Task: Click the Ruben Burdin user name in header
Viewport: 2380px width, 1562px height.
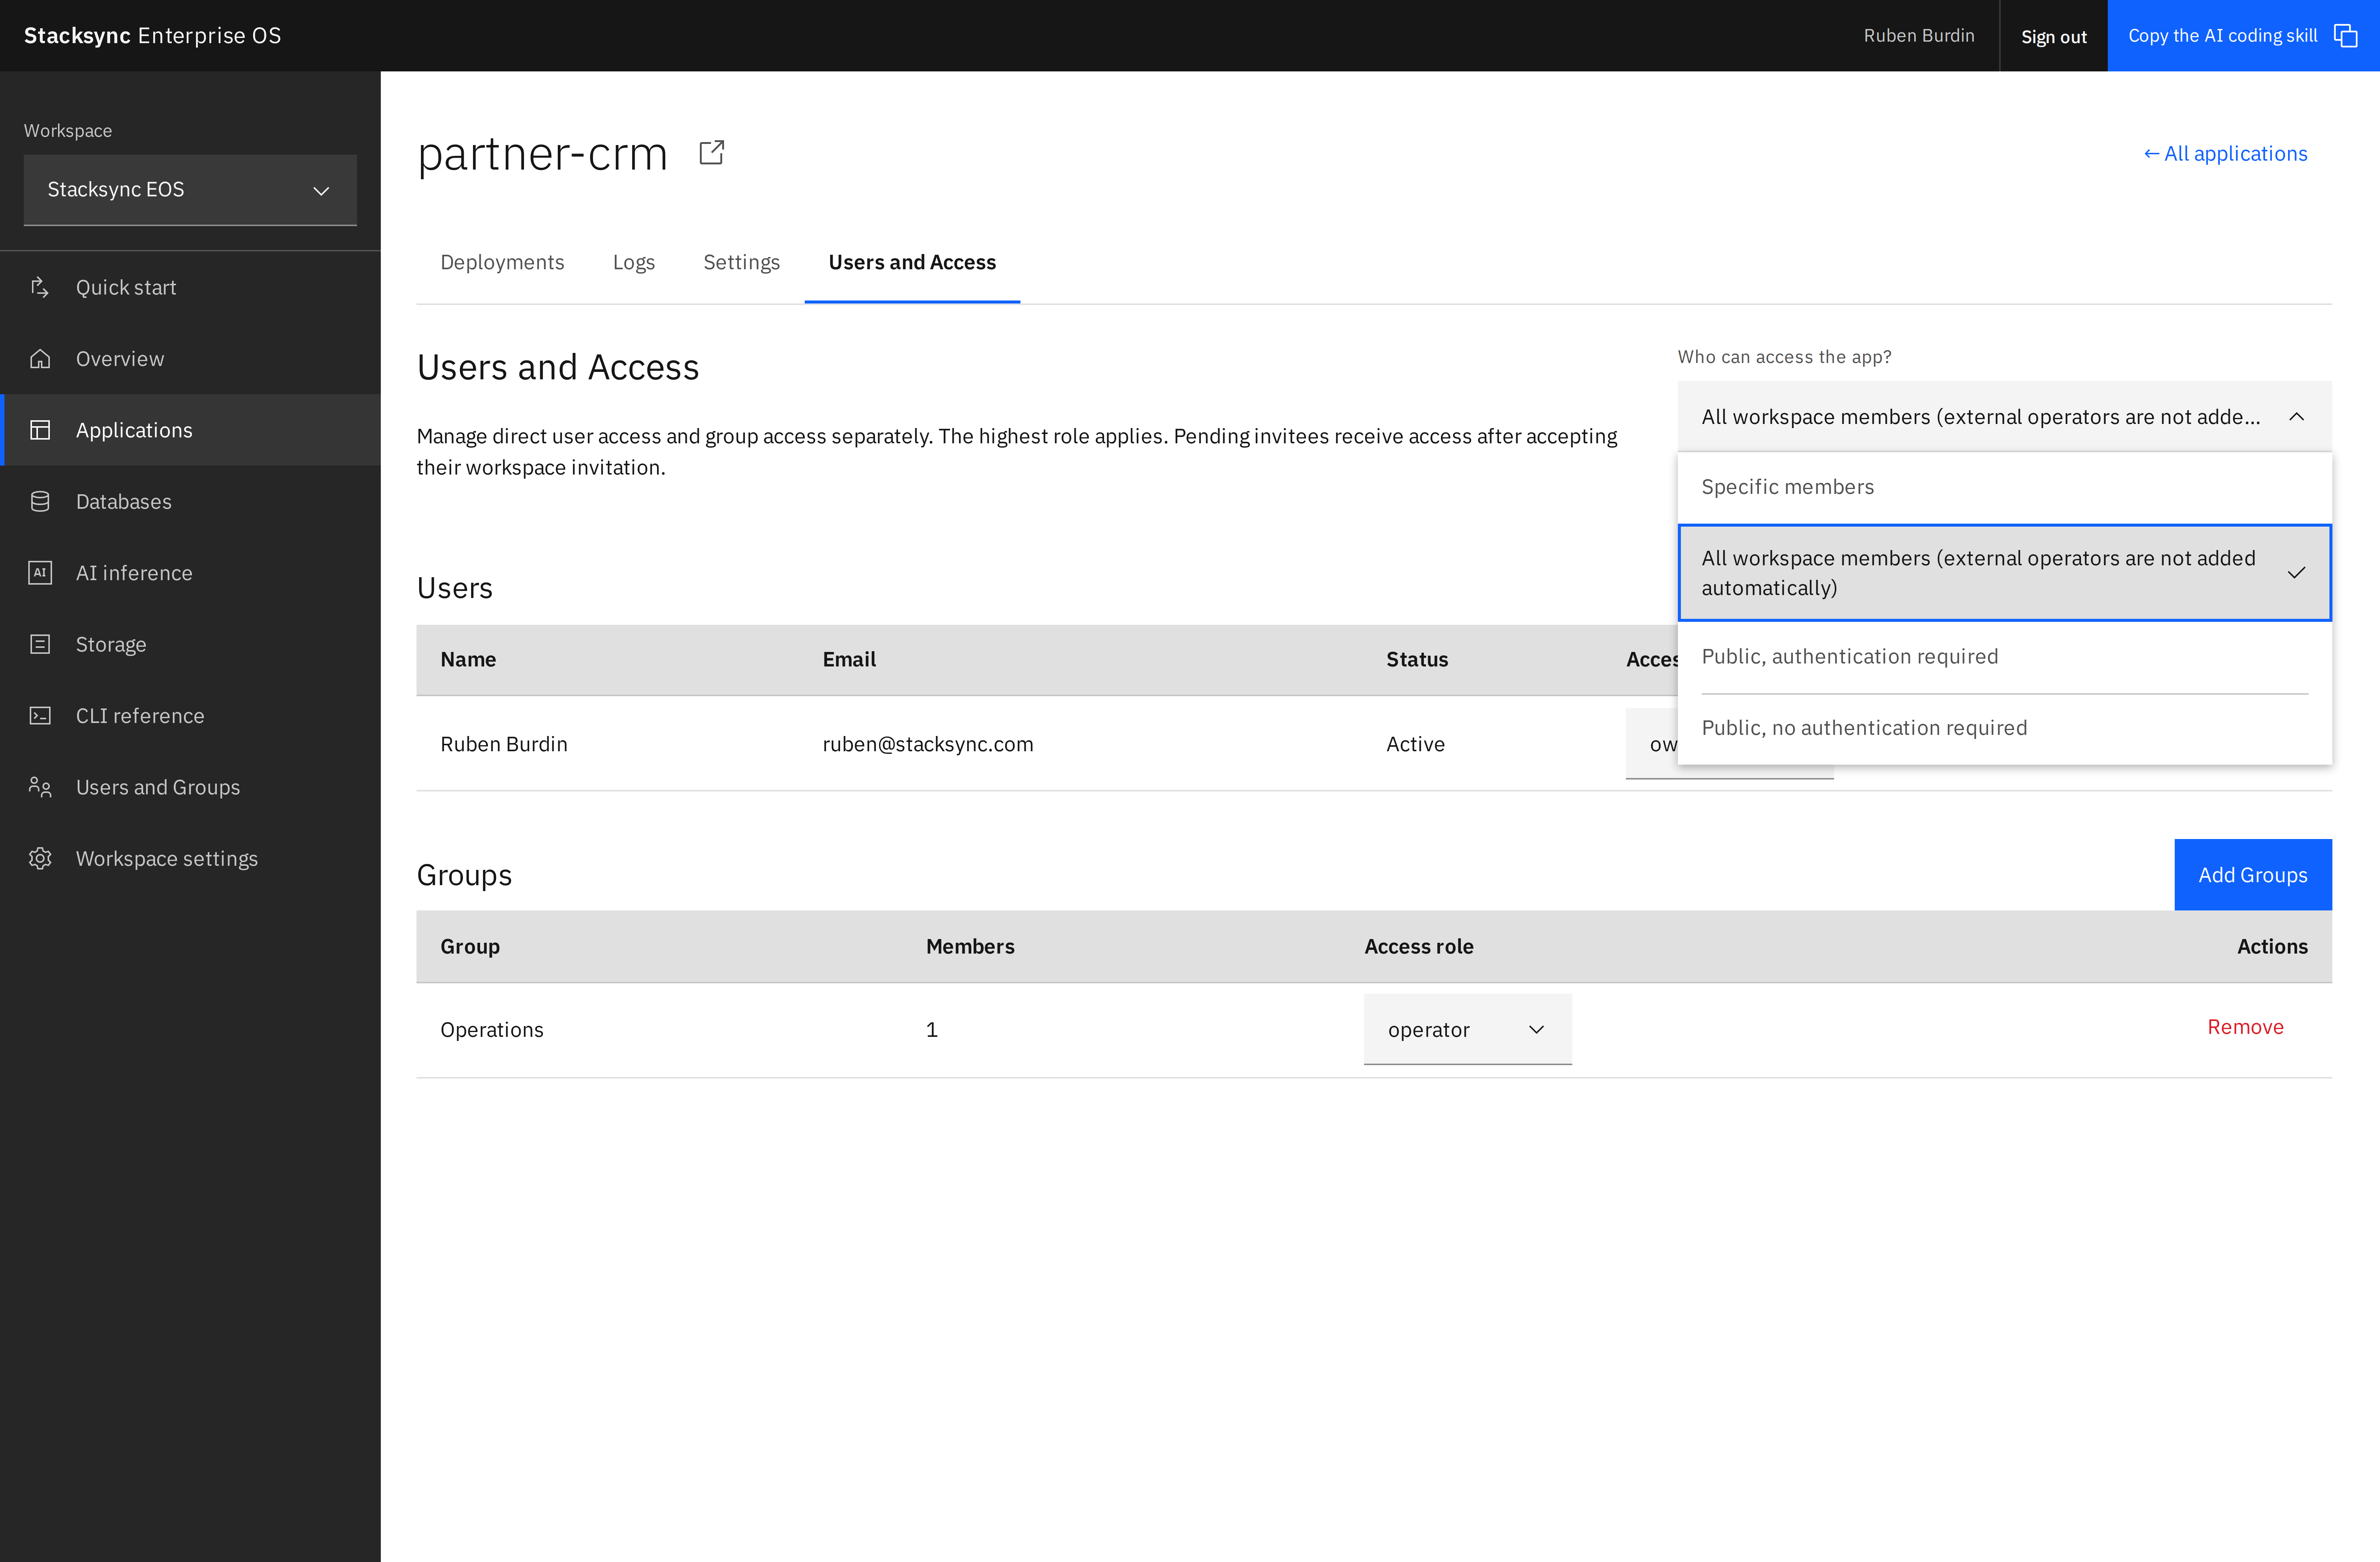Action: coord(1918,36)
